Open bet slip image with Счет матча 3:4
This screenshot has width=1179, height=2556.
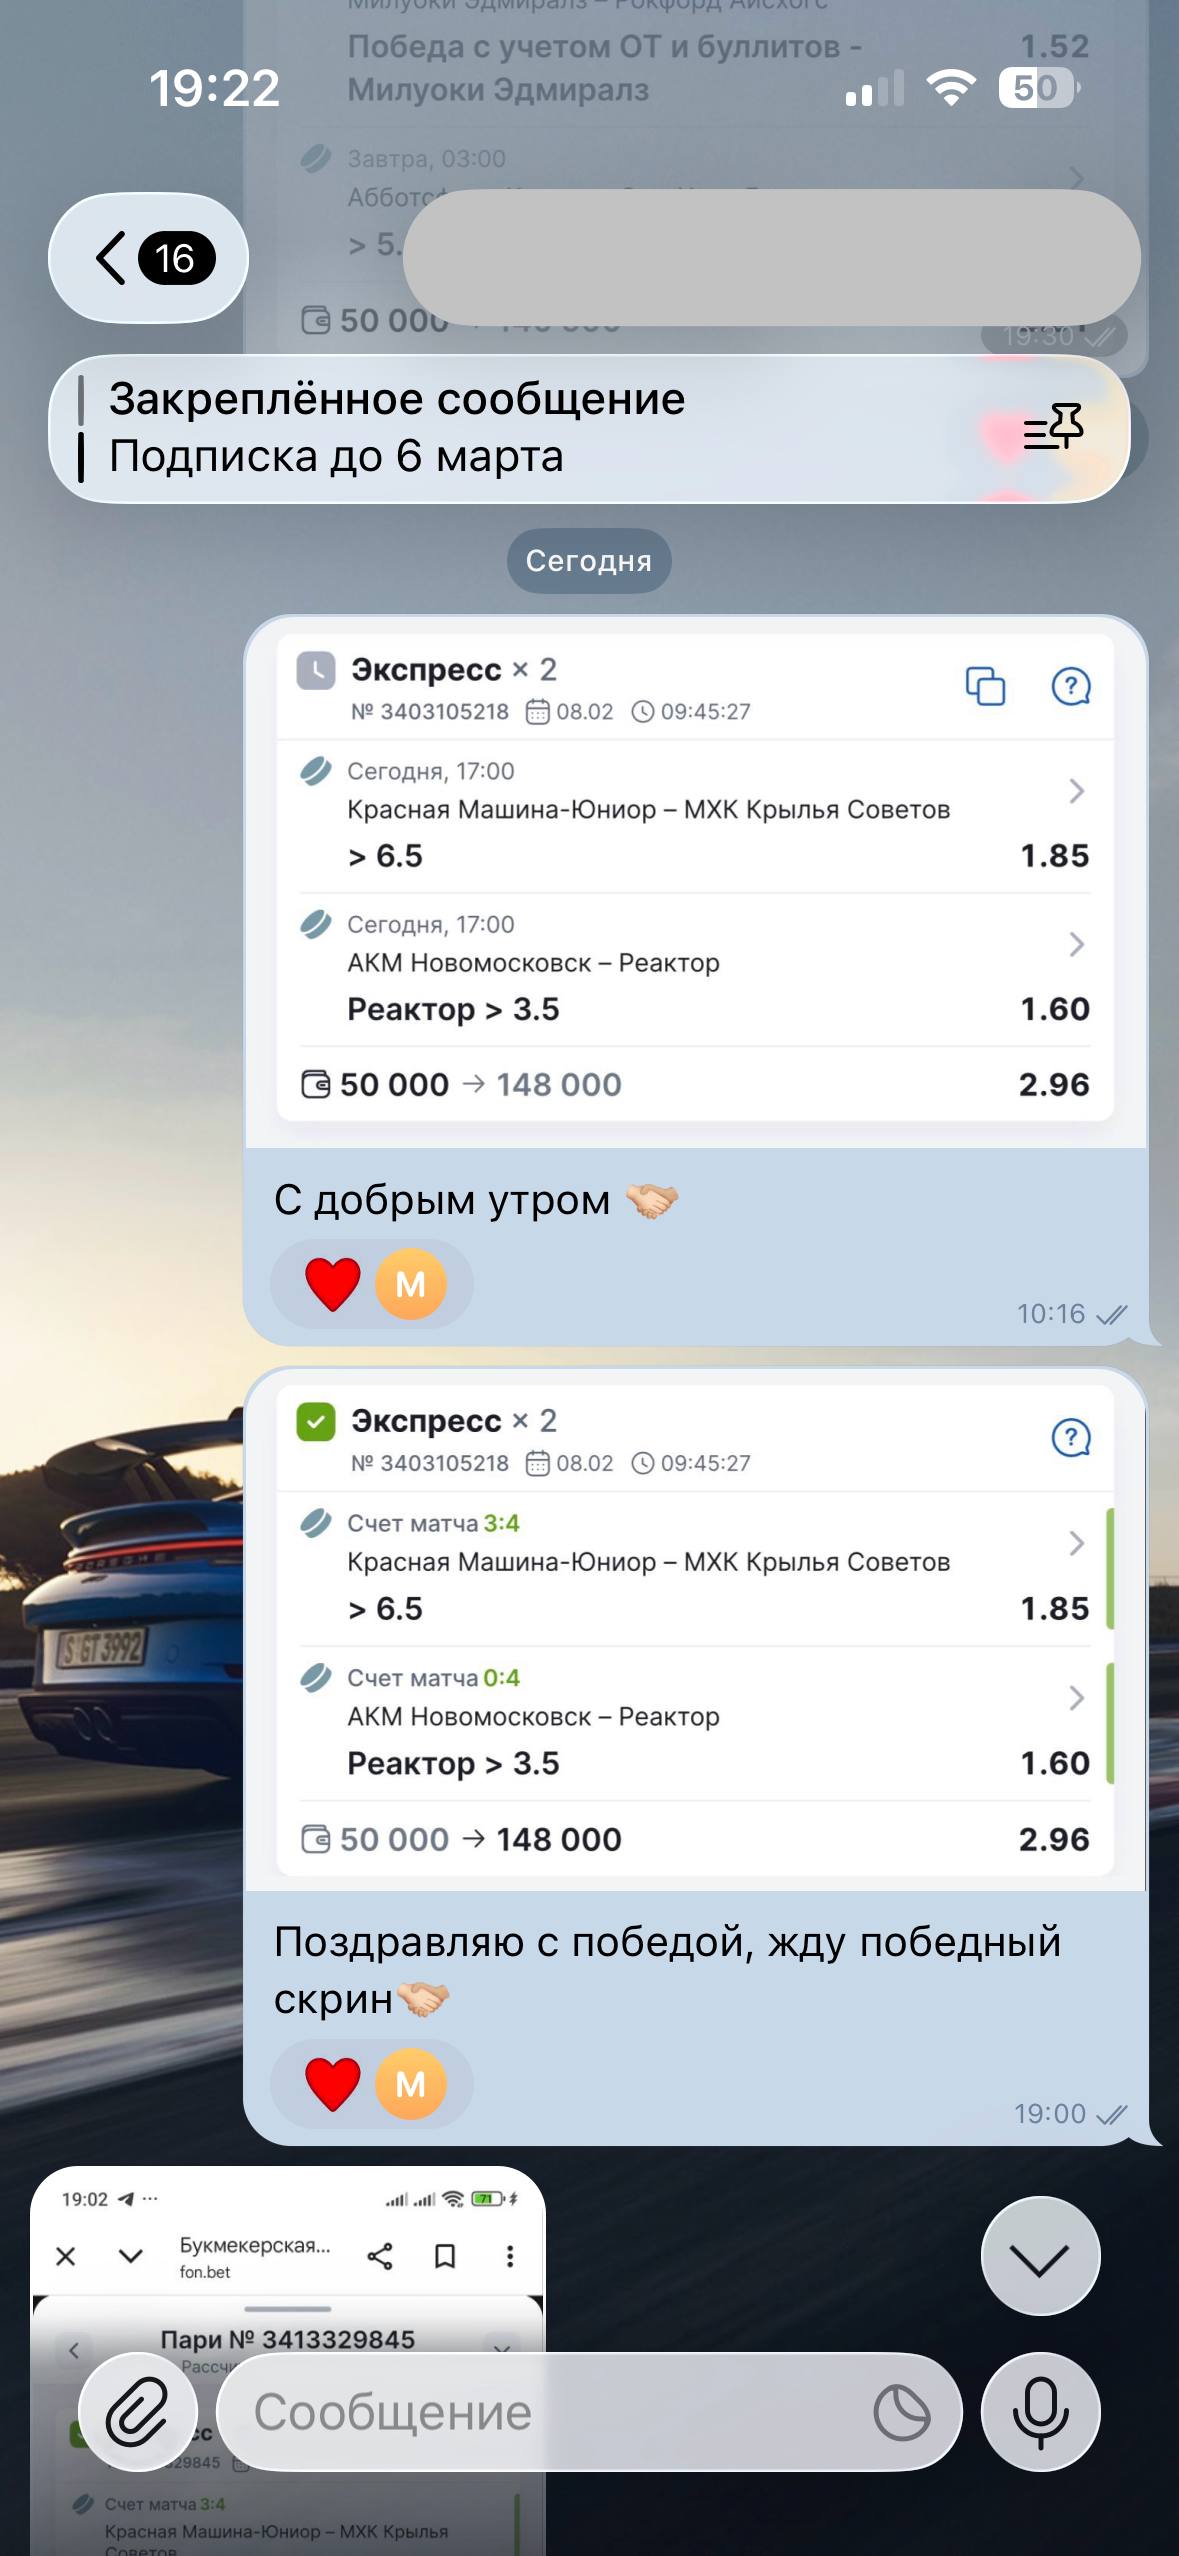695,1630
